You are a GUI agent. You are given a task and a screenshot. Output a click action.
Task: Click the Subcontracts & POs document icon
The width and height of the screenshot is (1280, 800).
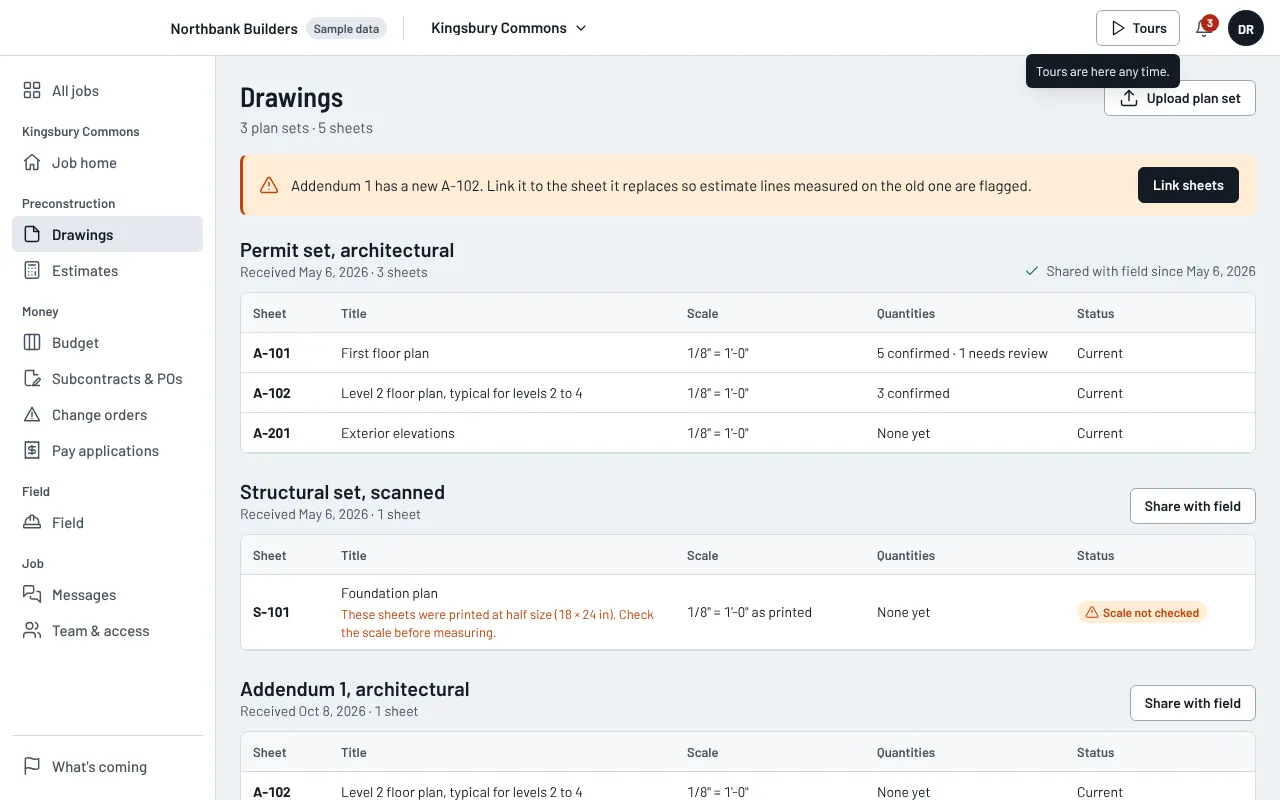32,379
